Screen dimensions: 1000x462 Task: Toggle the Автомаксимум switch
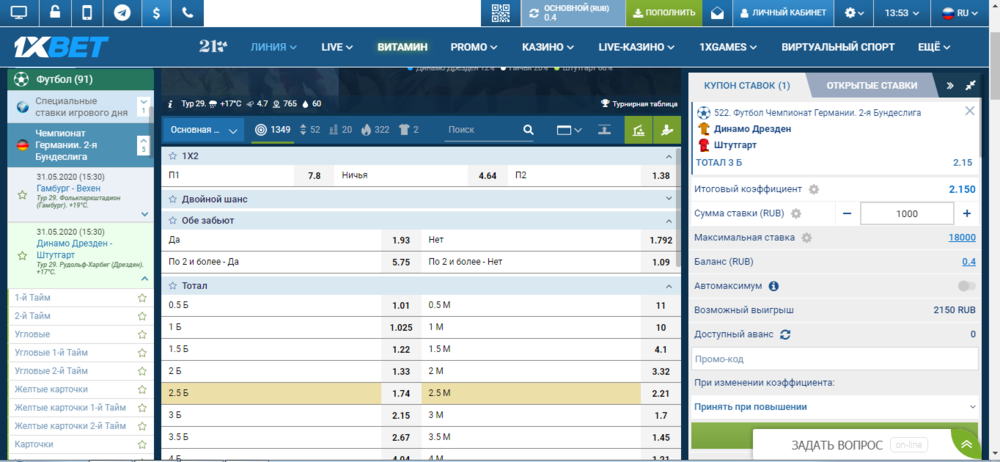(x=967, y=287)
